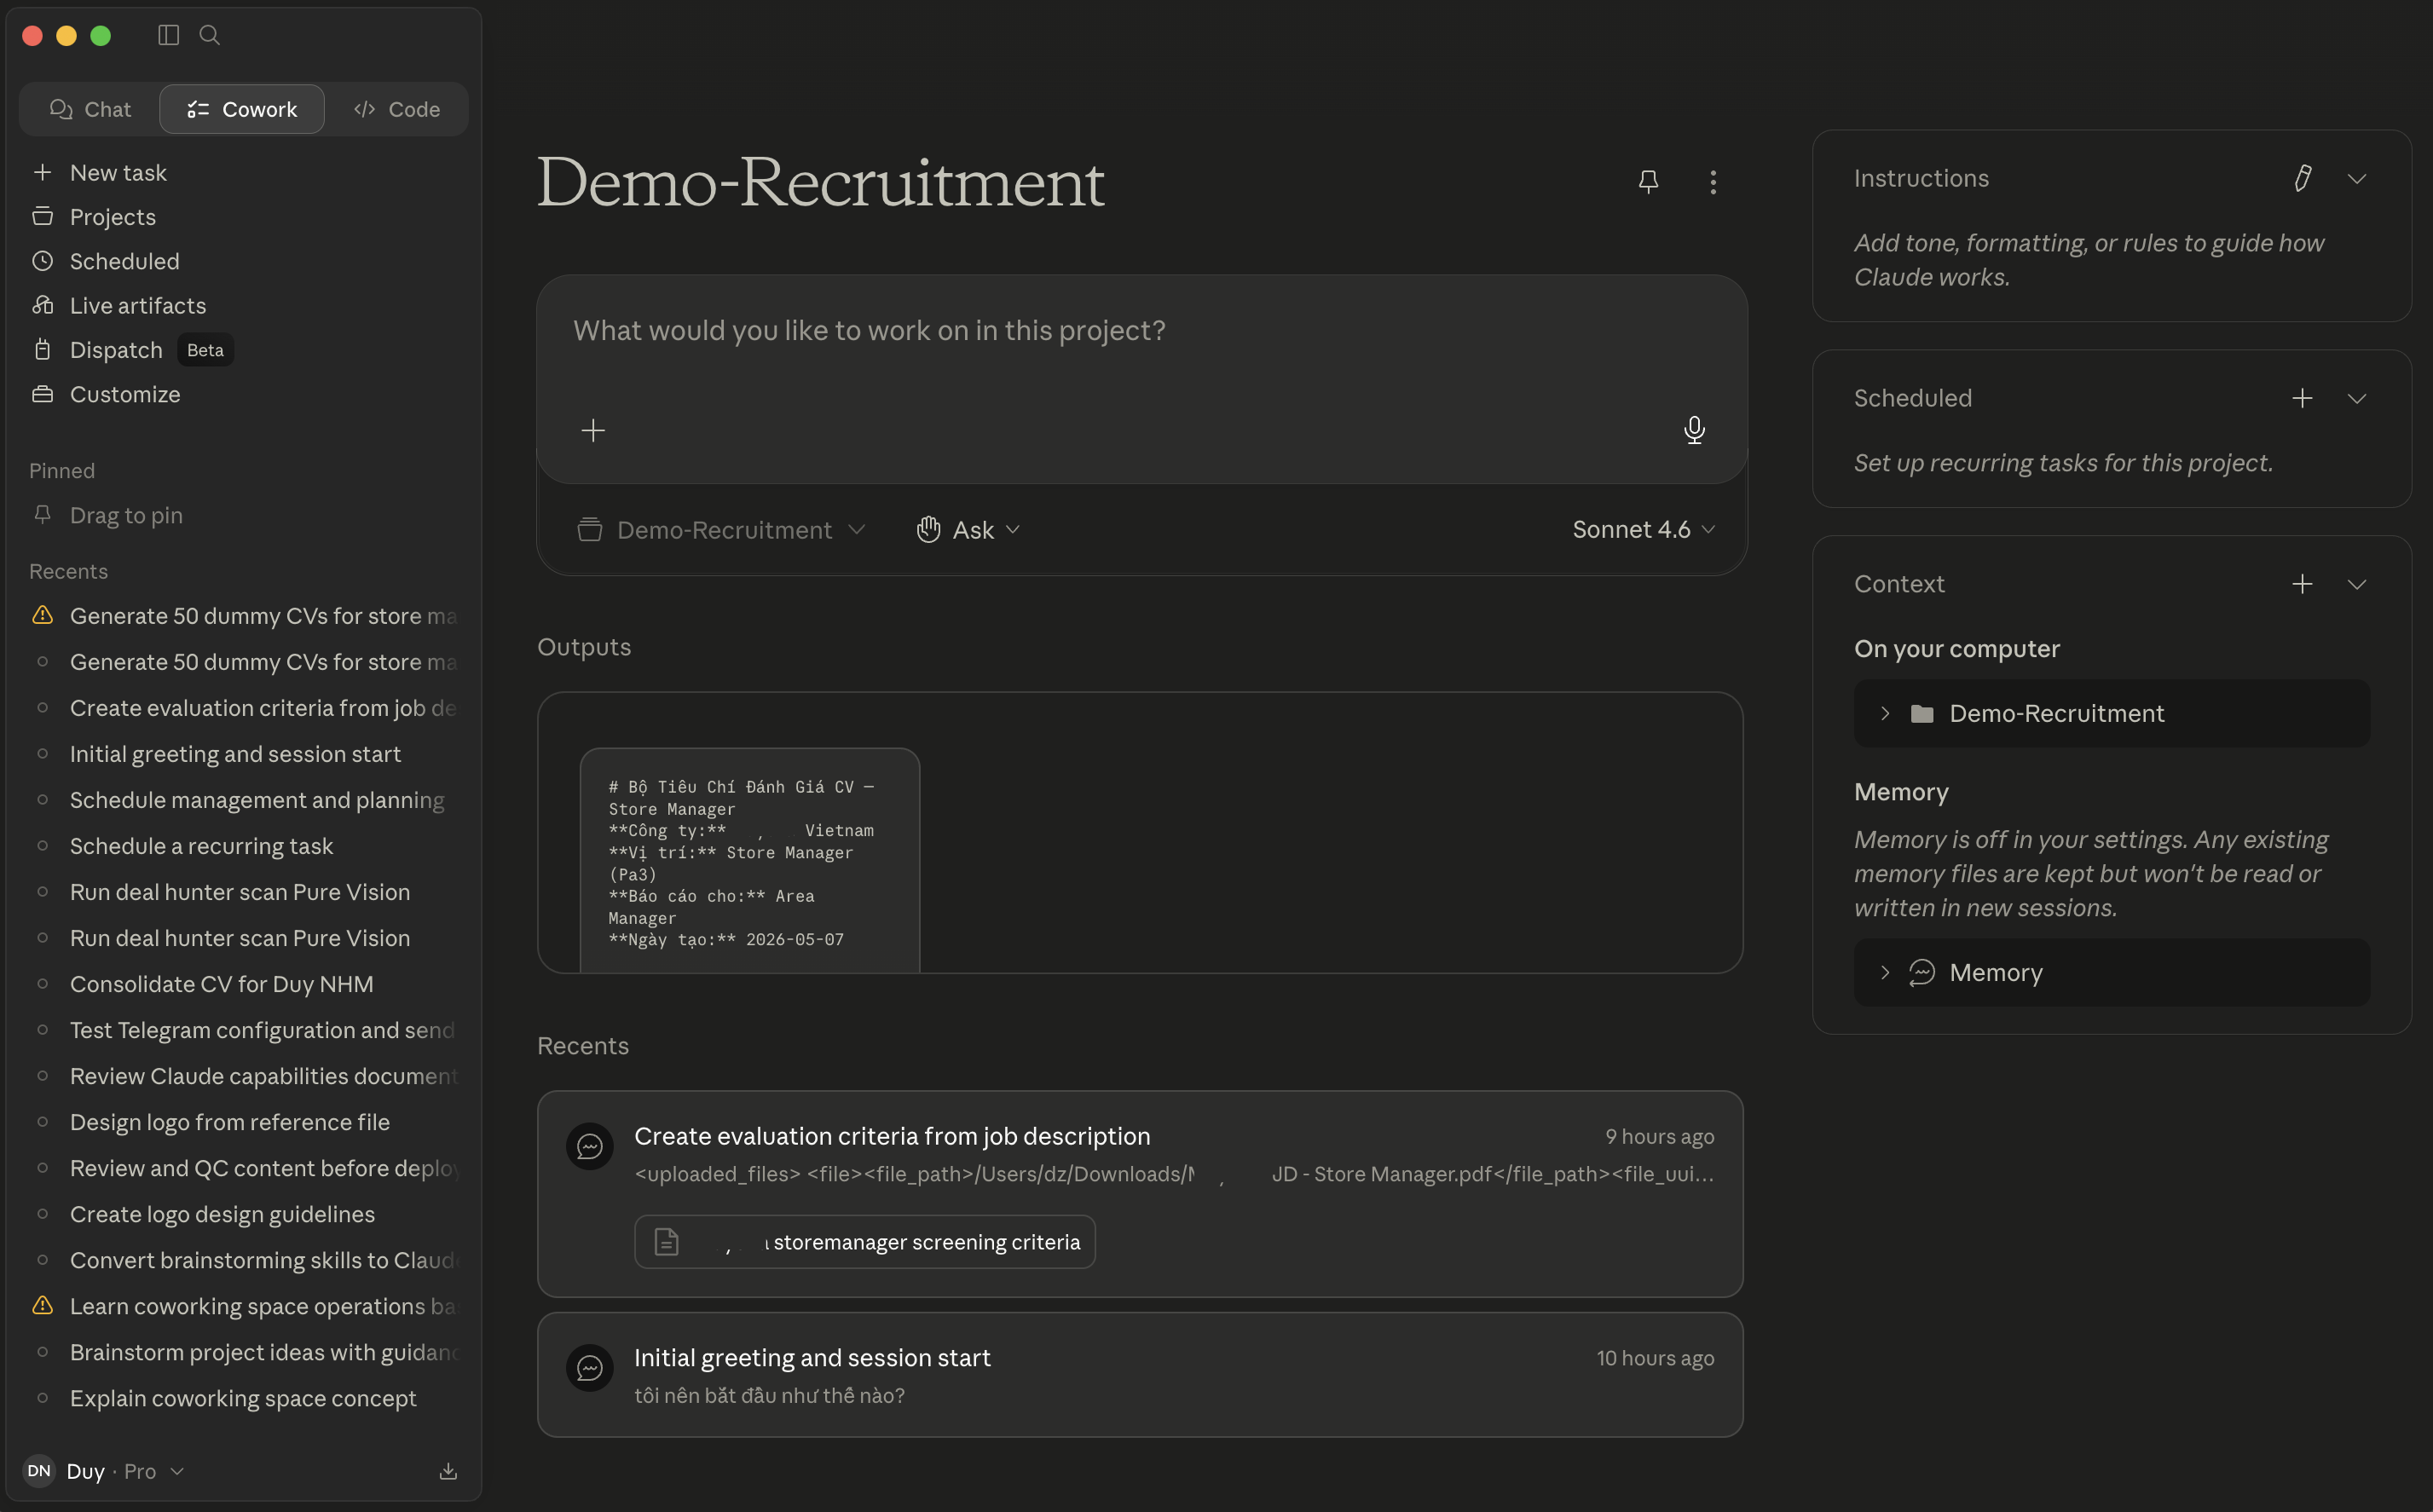
Task: Open sidebar Create evaluation criteria from job
Action: click(x=244, y=707)
